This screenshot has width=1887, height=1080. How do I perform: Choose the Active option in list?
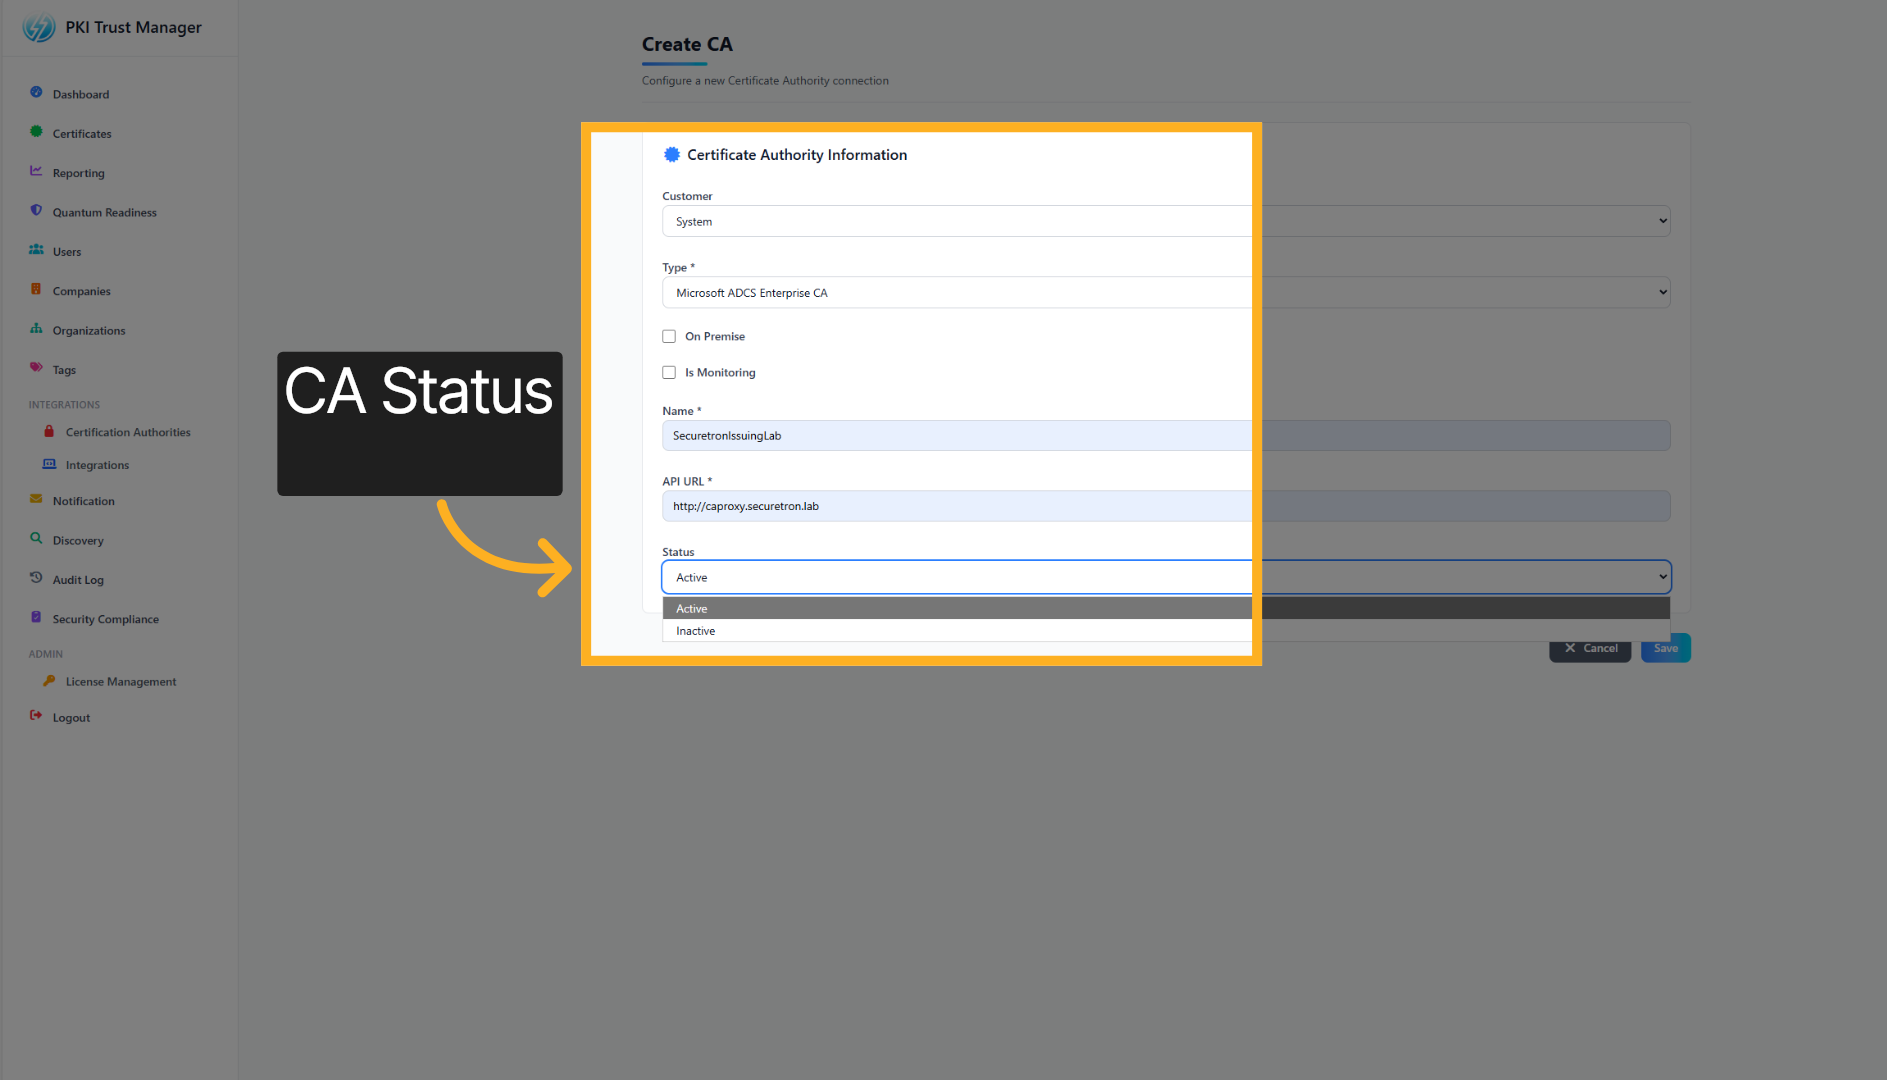(x=1166, y=608)
